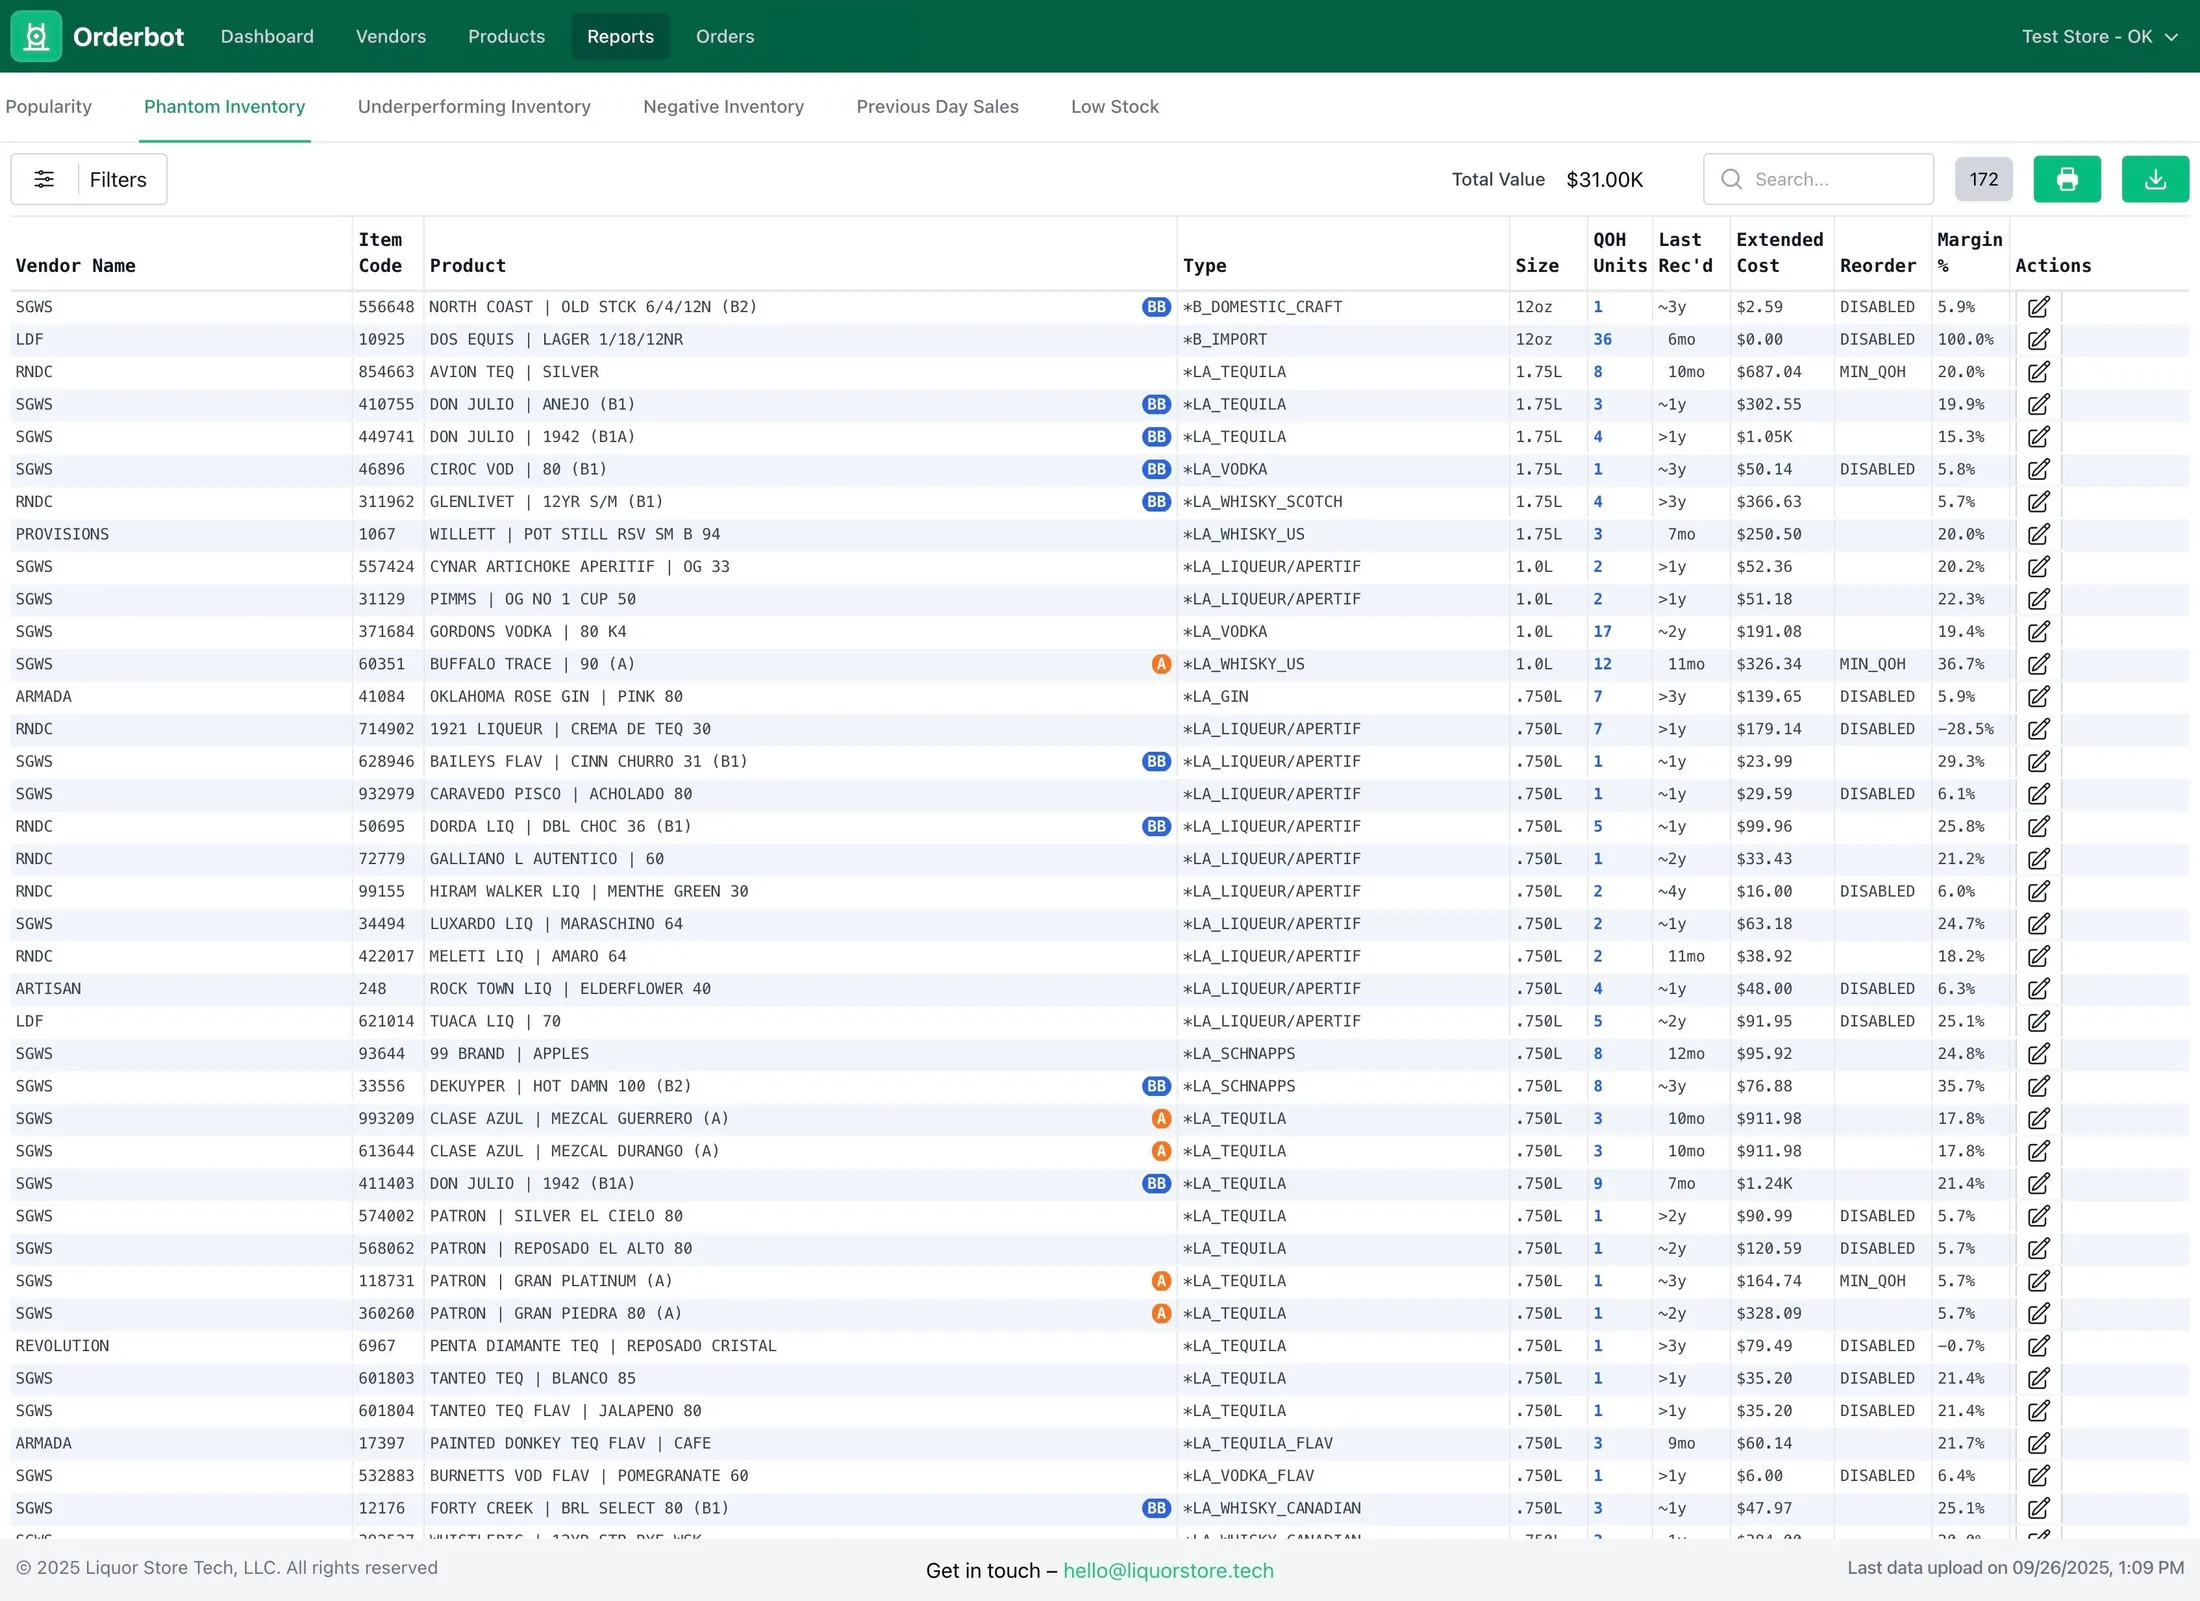This screenshot has width=2200, height=1601.
Task: Edit the LUXARDO LIQ MARASCHINO row
Action: click(2039, 924)
